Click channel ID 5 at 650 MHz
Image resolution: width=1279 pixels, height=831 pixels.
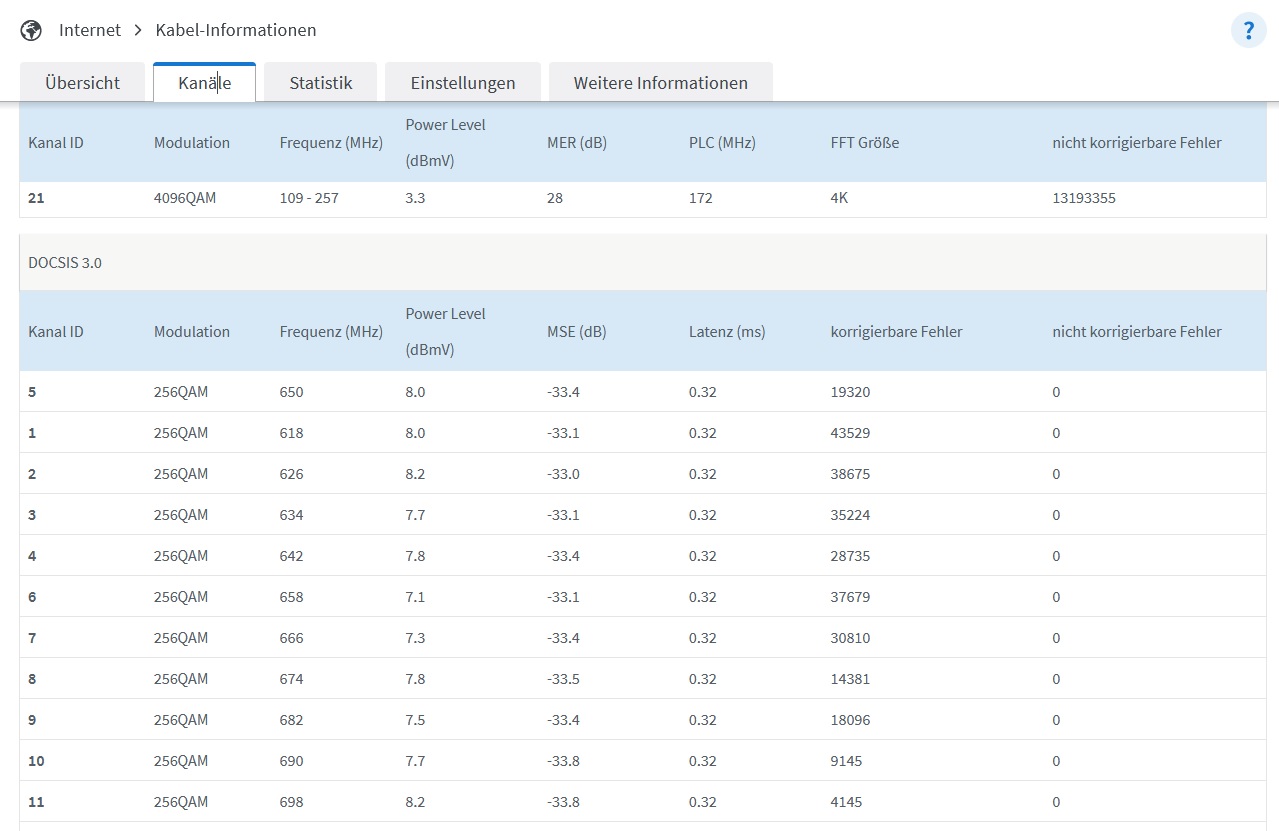pos(32,392)
